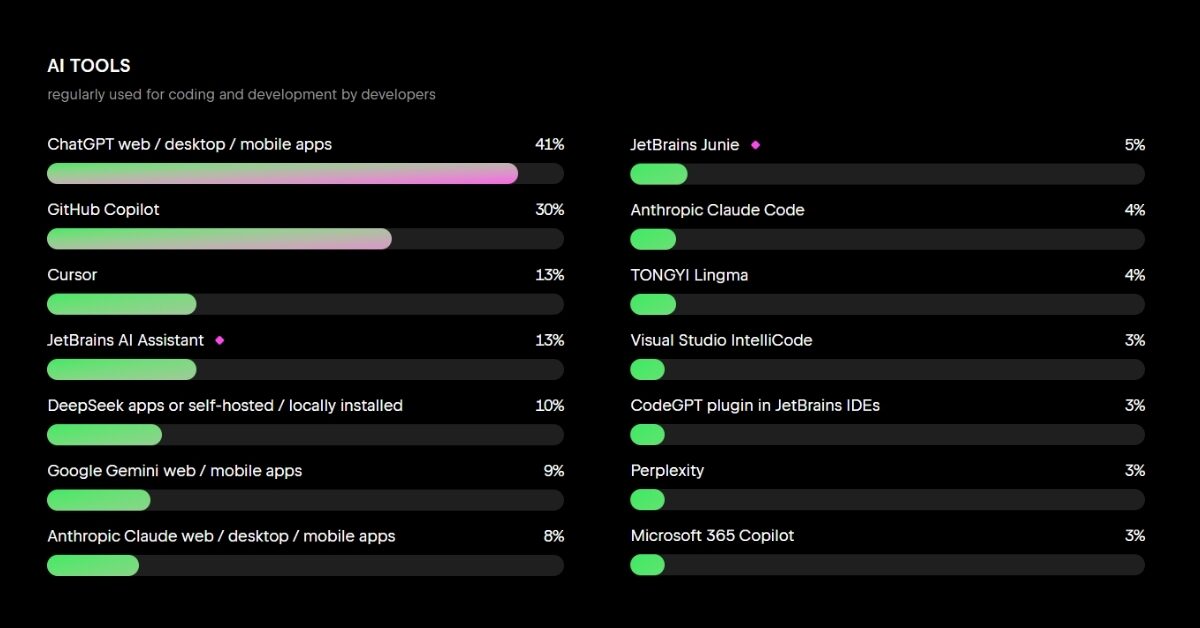This screenshot has height=628, width=1200.
Task: Click the CodeGPT plugin in JetBrains IDEs label
Action: [x=755, y=405]
